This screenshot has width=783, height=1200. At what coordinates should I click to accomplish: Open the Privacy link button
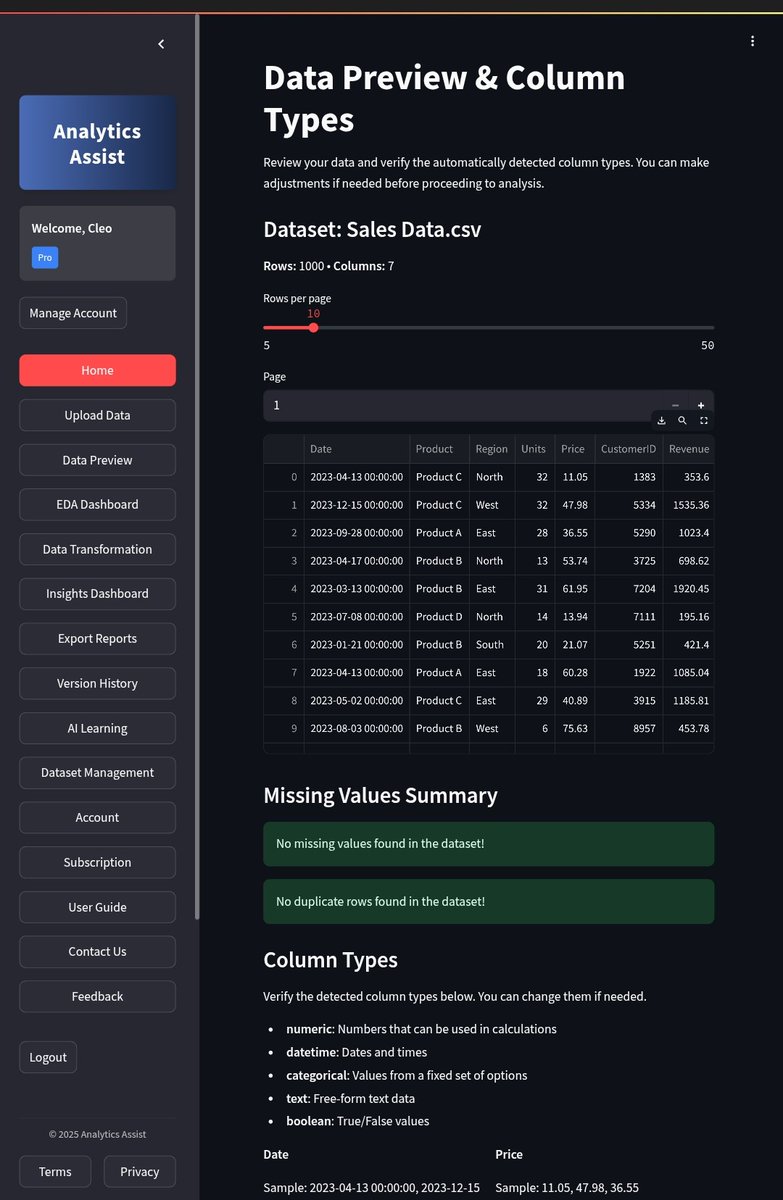tap(139, 1172)
